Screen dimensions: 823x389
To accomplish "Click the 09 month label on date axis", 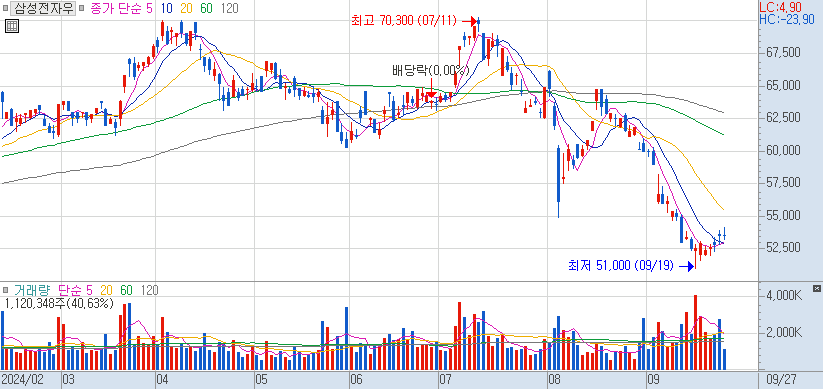I will (653, 380).
